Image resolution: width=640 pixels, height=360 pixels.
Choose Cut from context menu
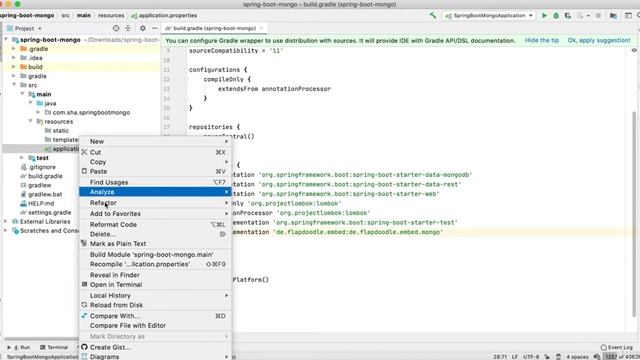tap(155, 152)
